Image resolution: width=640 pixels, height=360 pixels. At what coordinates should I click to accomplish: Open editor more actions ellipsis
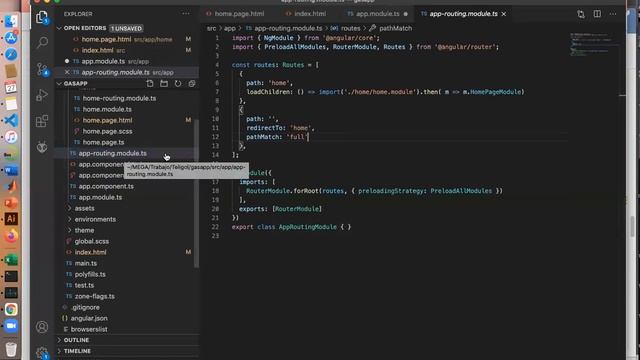(x=613, y=14)
